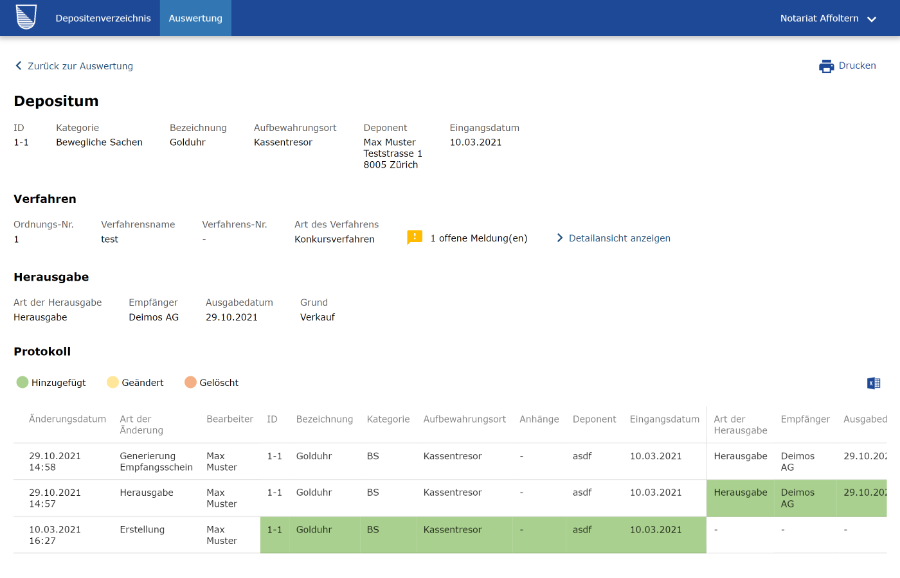
Task: Open the Depositenverzeichnis tab
Action: (103, 18)
